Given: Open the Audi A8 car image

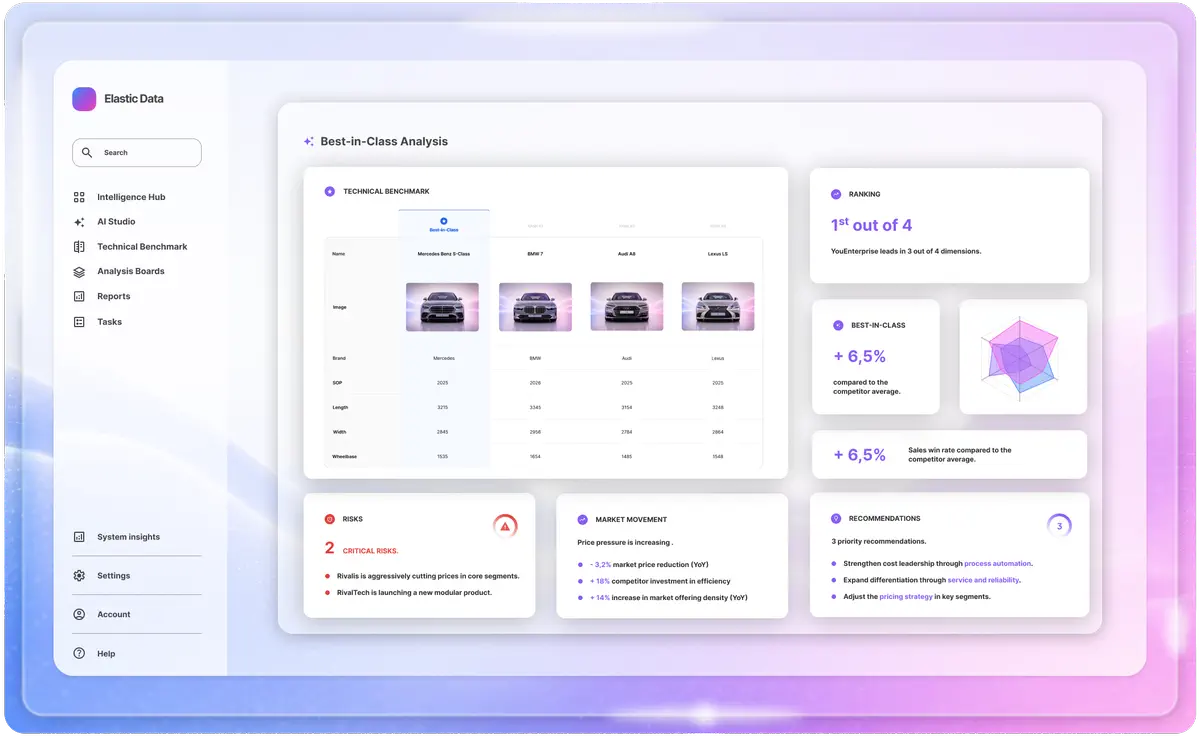Looking at the screenshot, I should click(x=627, y=307).
